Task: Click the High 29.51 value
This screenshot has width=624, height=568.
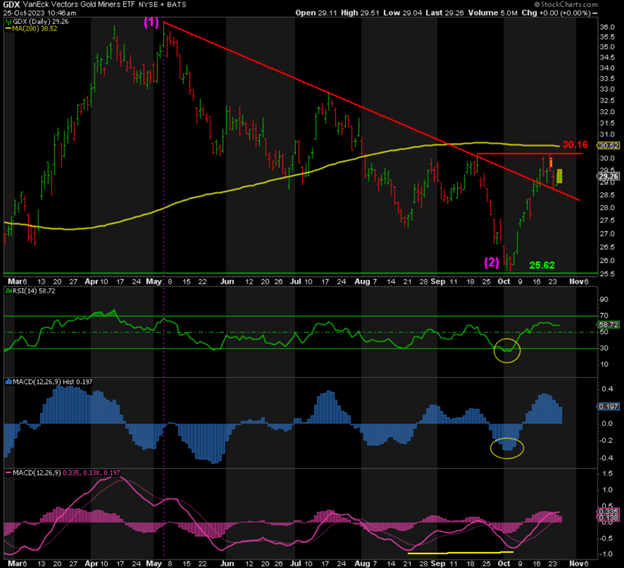Action: pyautogui.click(x=359, y=13)
